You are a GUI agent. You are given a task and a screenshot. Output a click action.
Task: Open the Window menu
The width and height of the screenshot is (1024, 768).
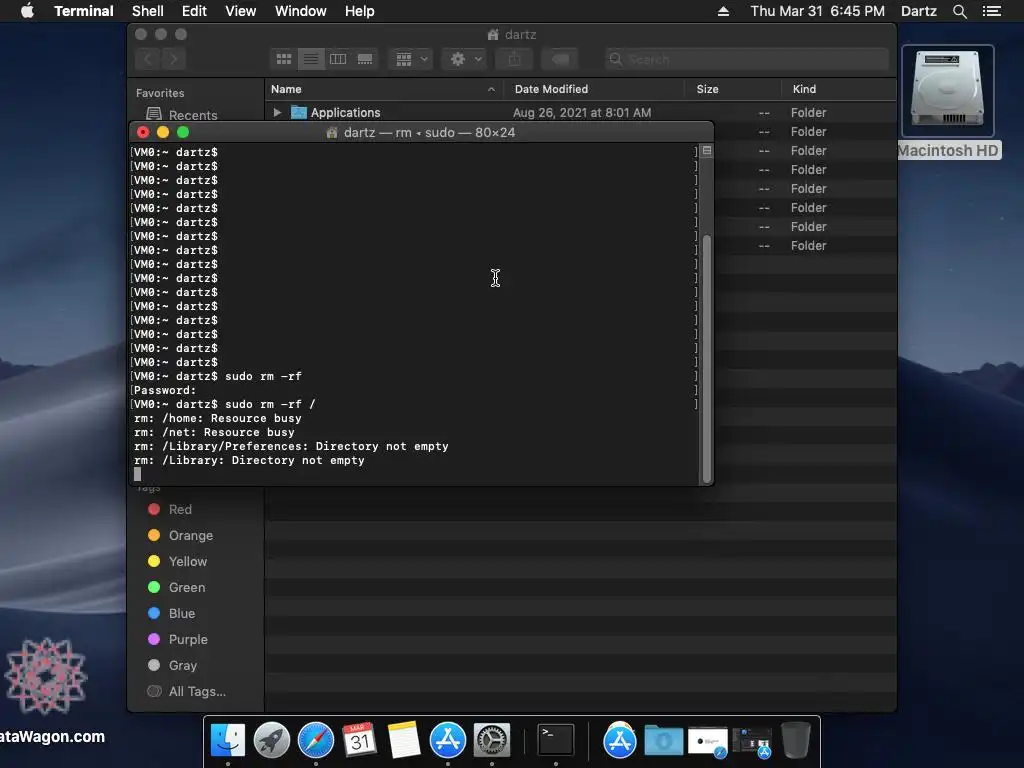tap(300, 11)
